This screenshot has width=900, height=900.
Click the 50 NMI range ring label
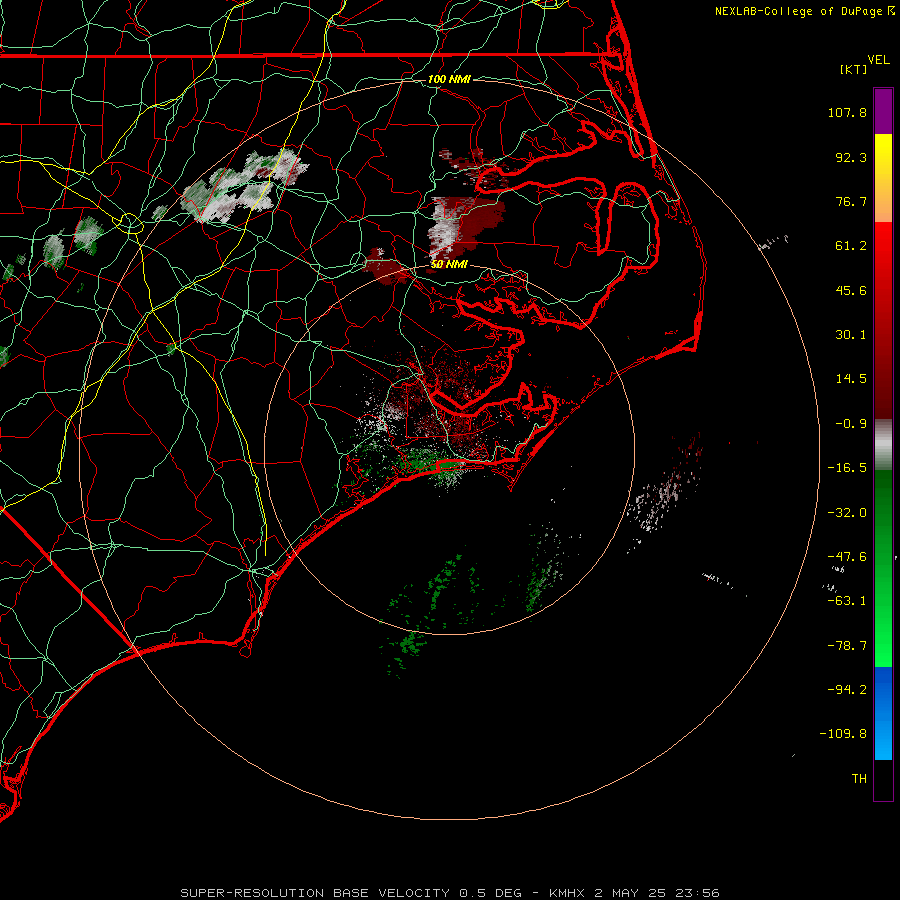(x=449, y=264)
